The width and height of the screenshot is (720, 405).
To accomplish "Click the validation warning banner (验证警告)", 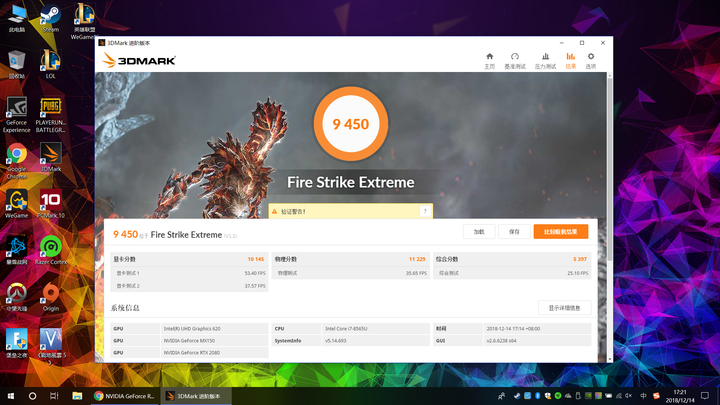I will (x=350, y=211).
